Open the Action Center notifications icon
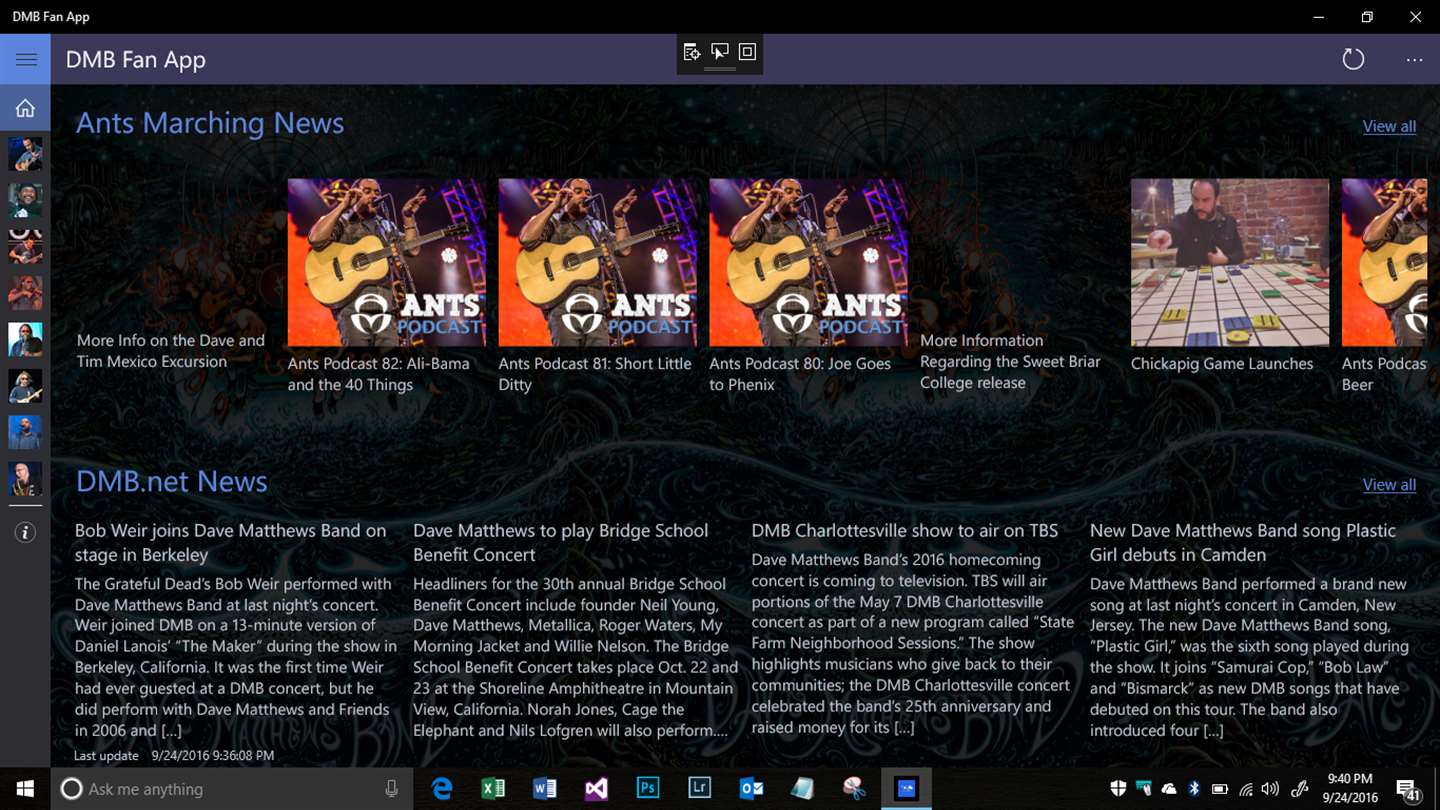The image size is (1440, 810). (x=1407, y=790)
